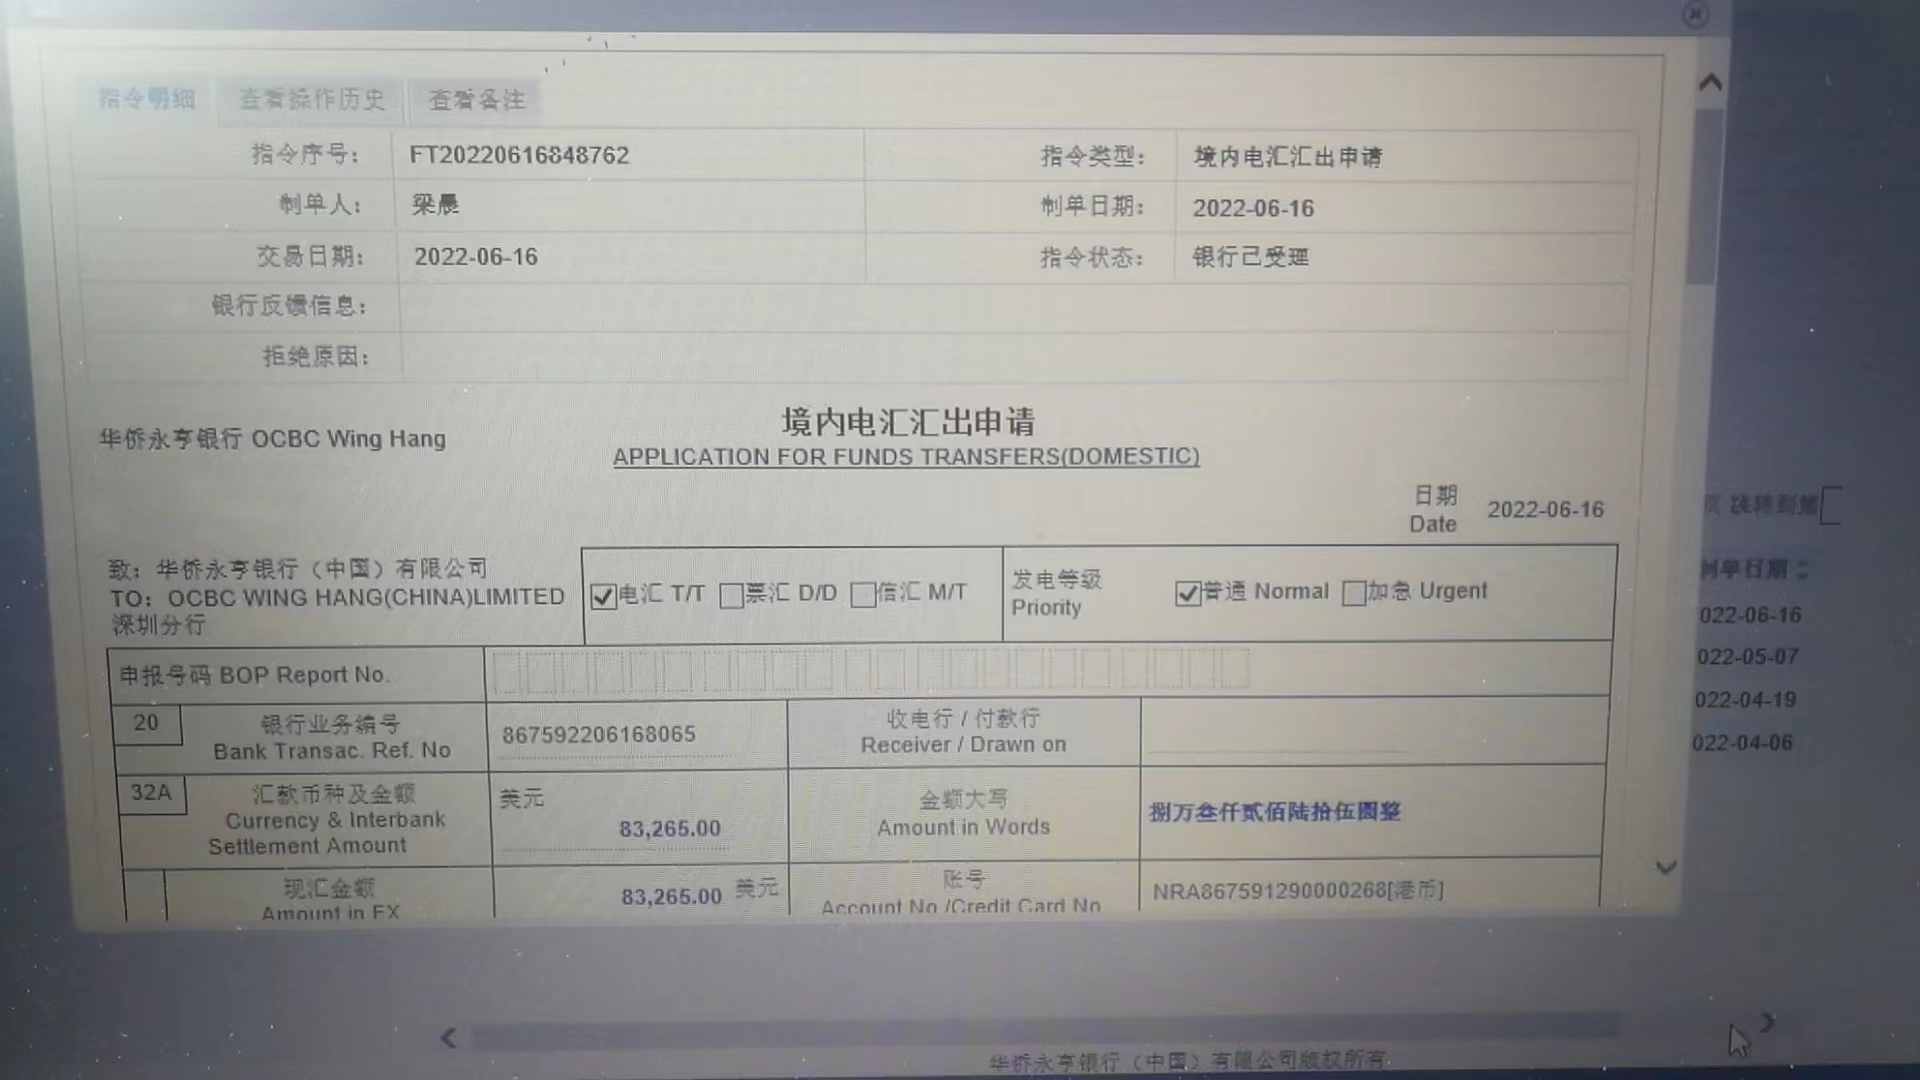Click the amount in words 捌万叁仟贰佰陆拾伍圆整
Screen dimensions: 1920x1080
pos(1274,811)
